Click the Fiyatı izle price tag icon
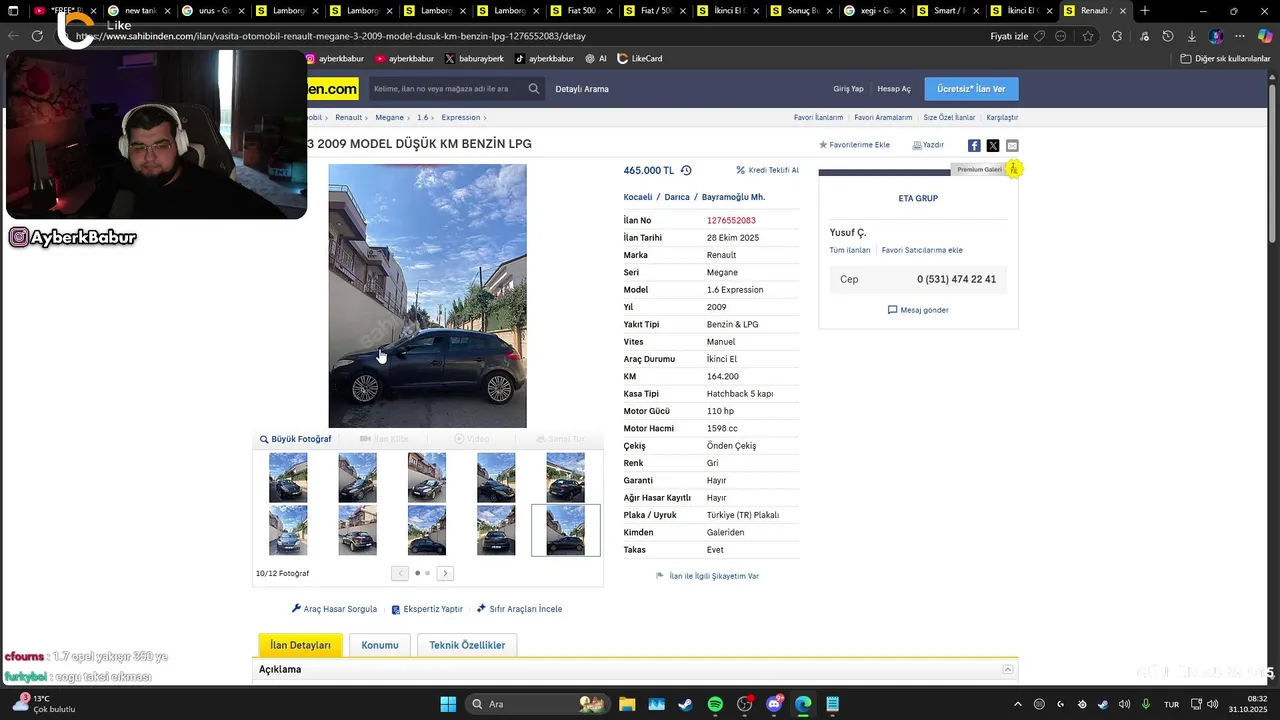Viewport: 1280px width, 720px height. [1040, 36]
